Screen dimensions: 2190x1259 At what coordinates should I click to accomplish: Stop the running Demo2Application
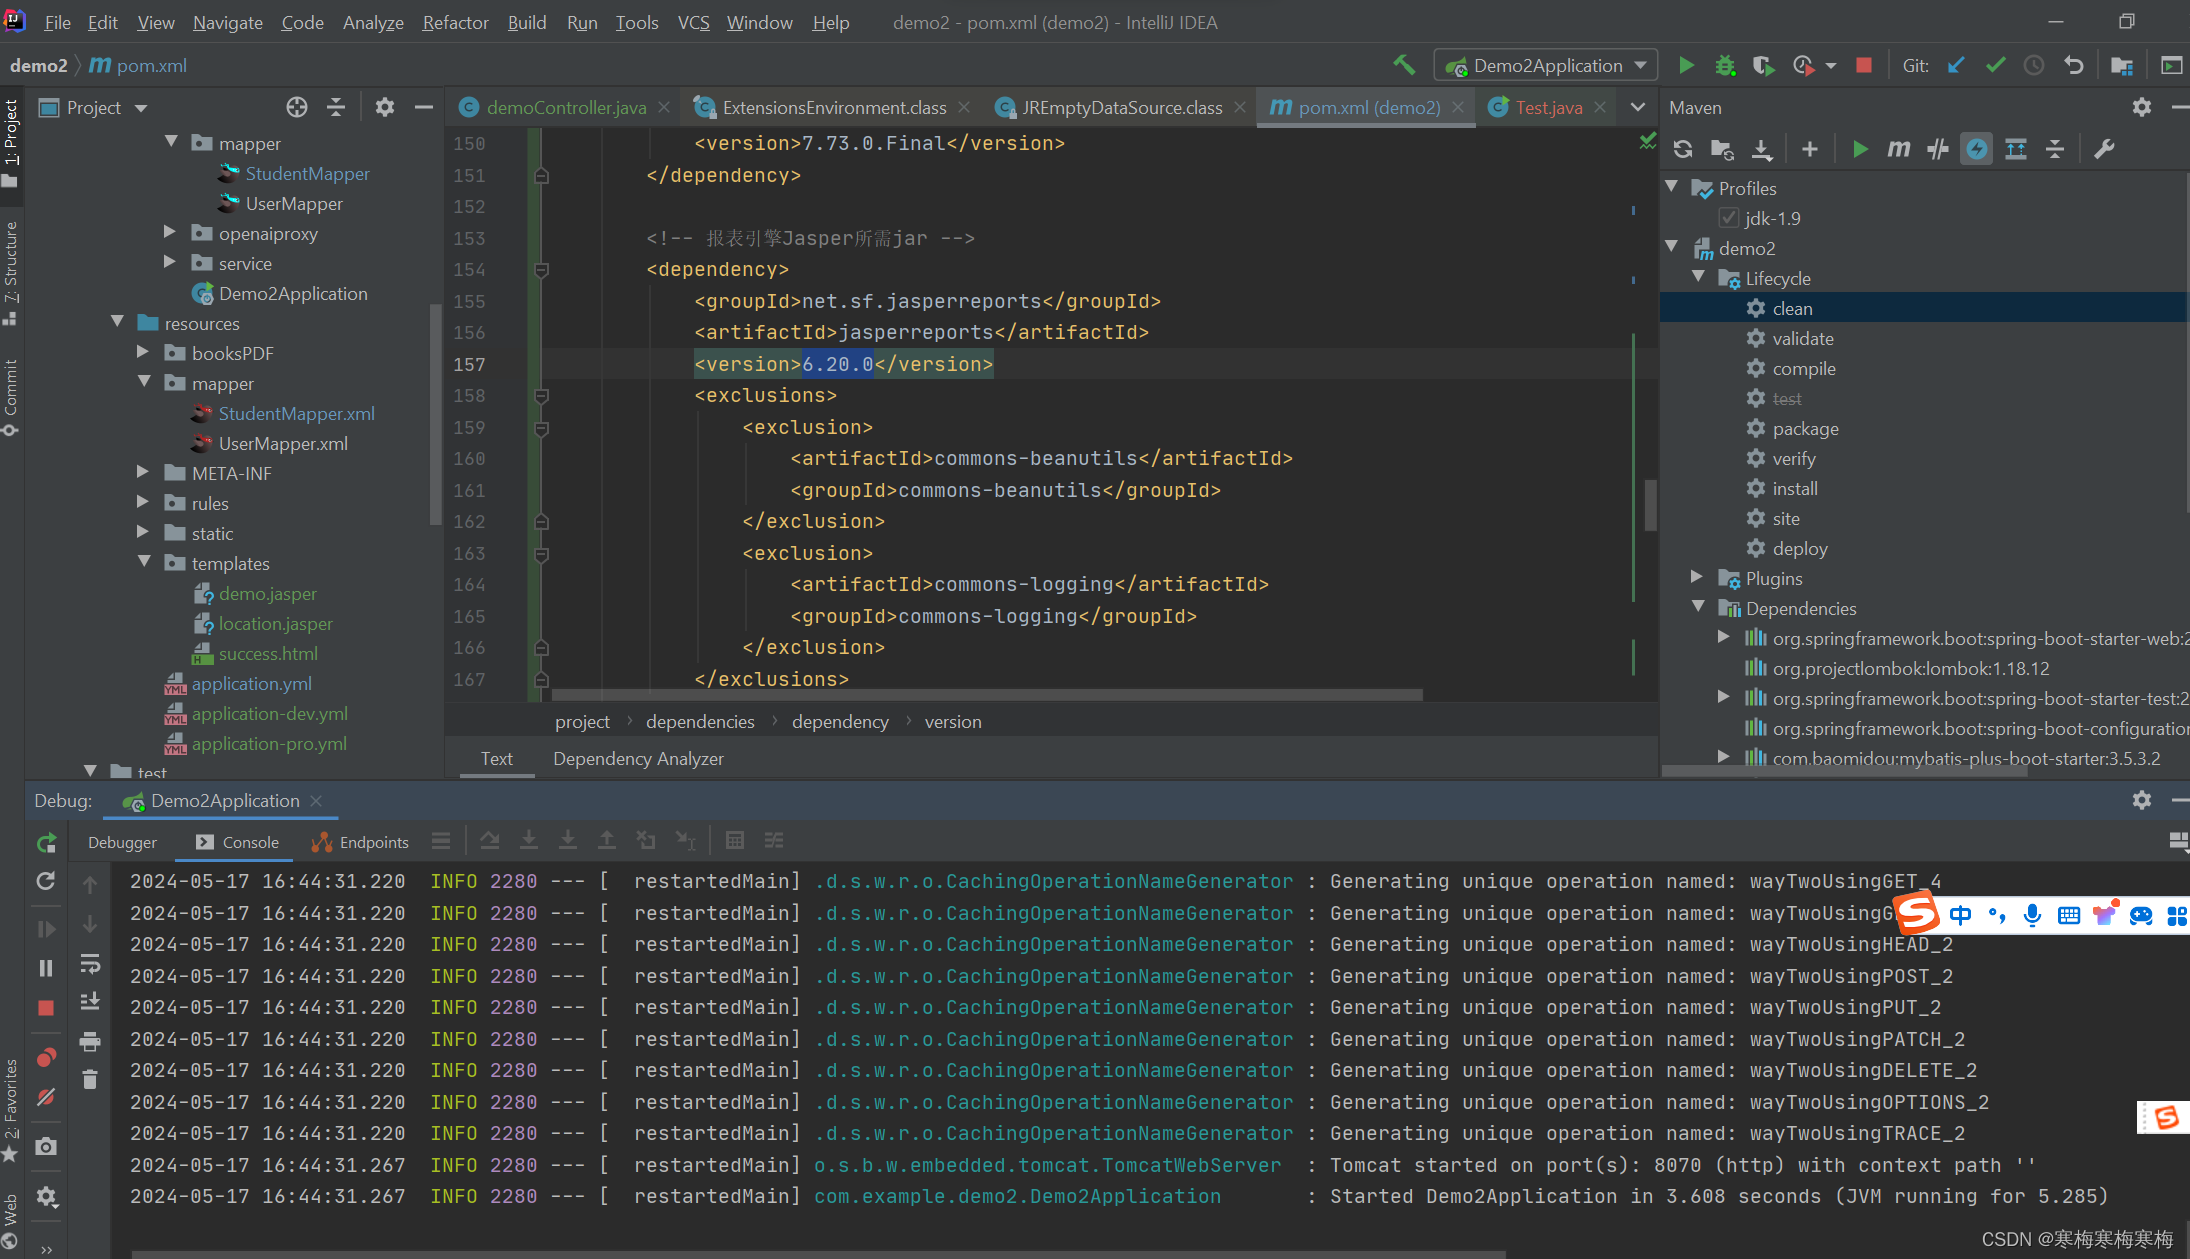(x=1862, y=65)
